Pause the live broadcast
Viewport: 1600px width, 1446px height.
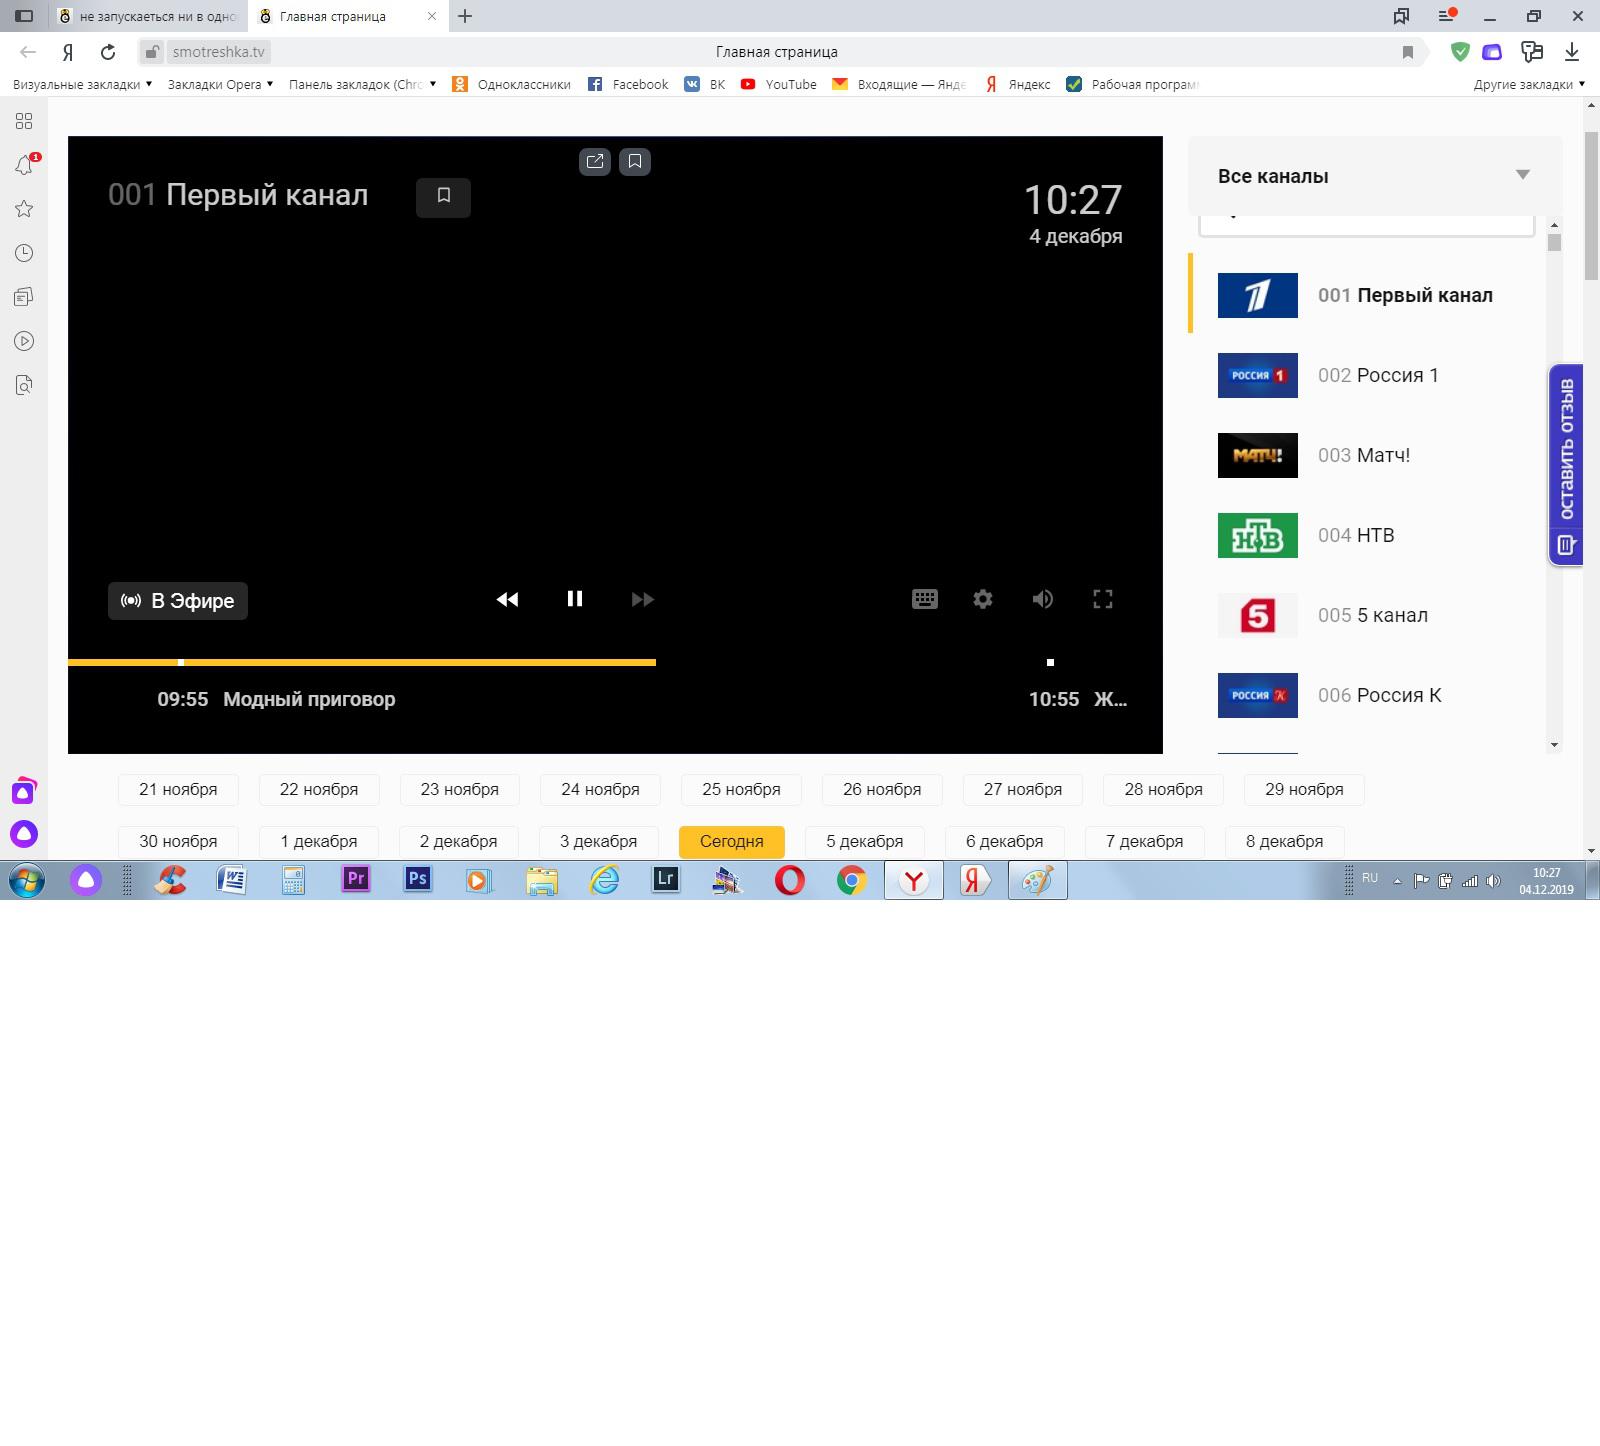point(574,599)
